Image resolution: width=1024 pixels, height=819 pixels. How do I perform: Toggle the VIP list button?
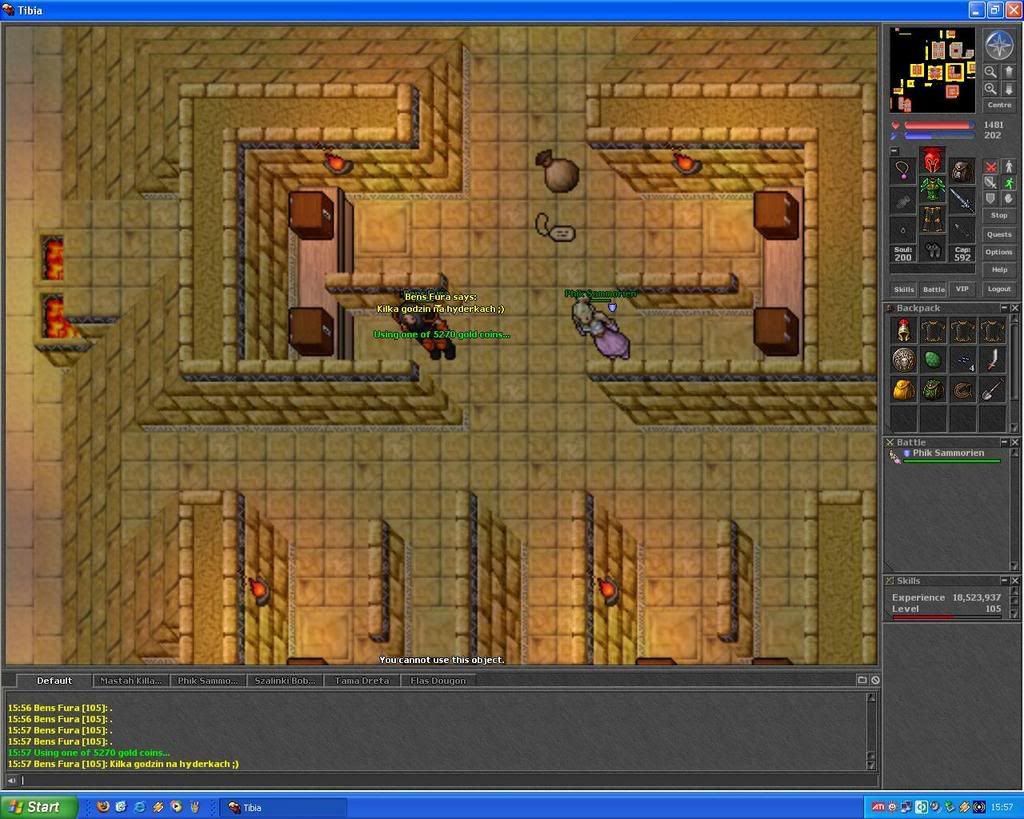tap(962, 288)
